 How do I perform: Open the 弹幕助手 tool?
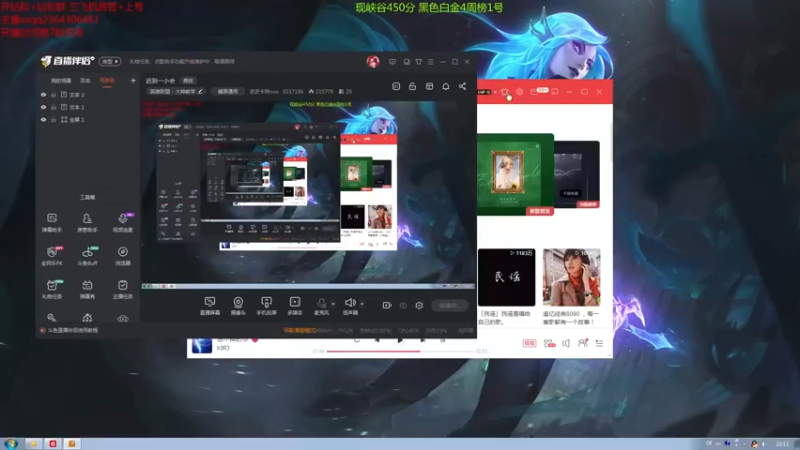point(52,222)
